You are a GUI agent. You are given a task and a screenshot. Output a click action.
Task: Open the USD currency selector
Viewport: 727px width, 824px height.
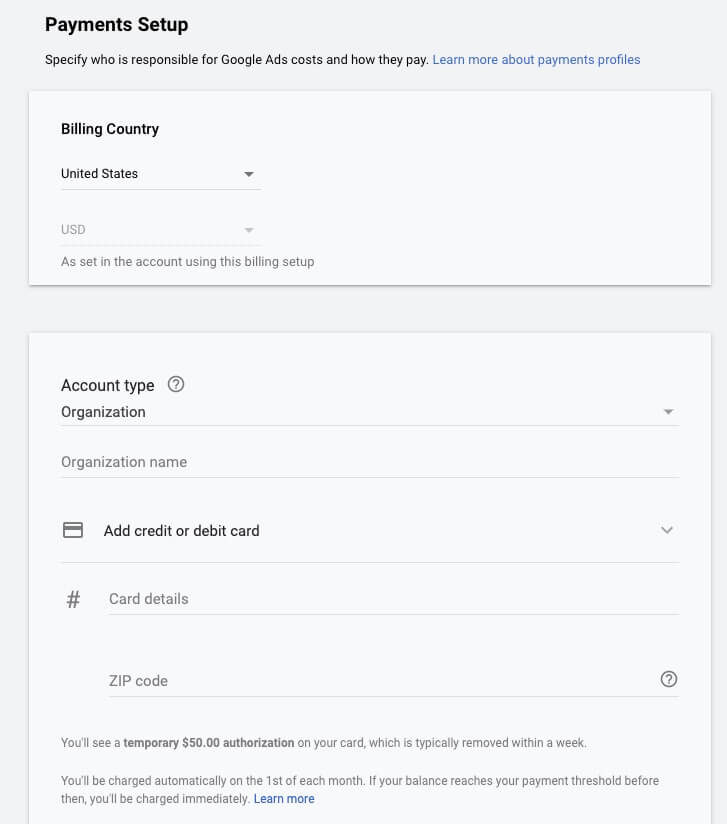coord(150,230)
